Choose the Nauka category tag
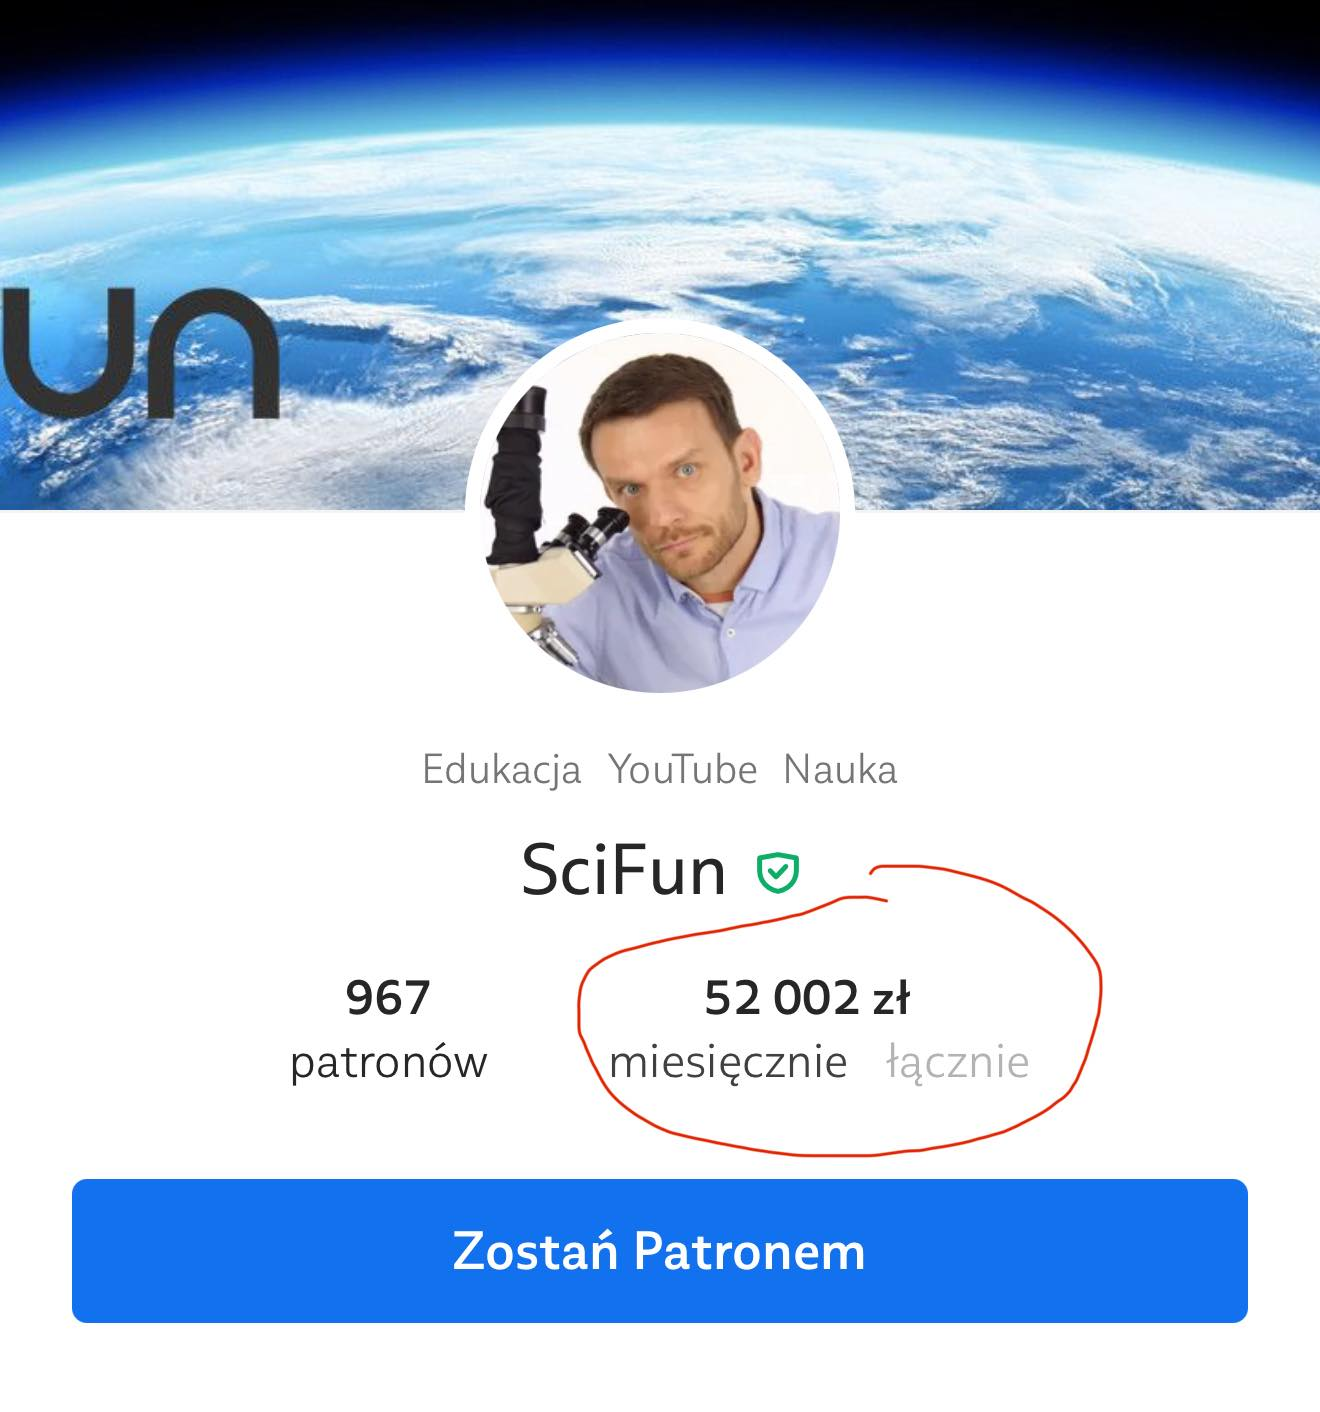The height and width of the screenshot is (1412, 1320). [x=840, y=769]
